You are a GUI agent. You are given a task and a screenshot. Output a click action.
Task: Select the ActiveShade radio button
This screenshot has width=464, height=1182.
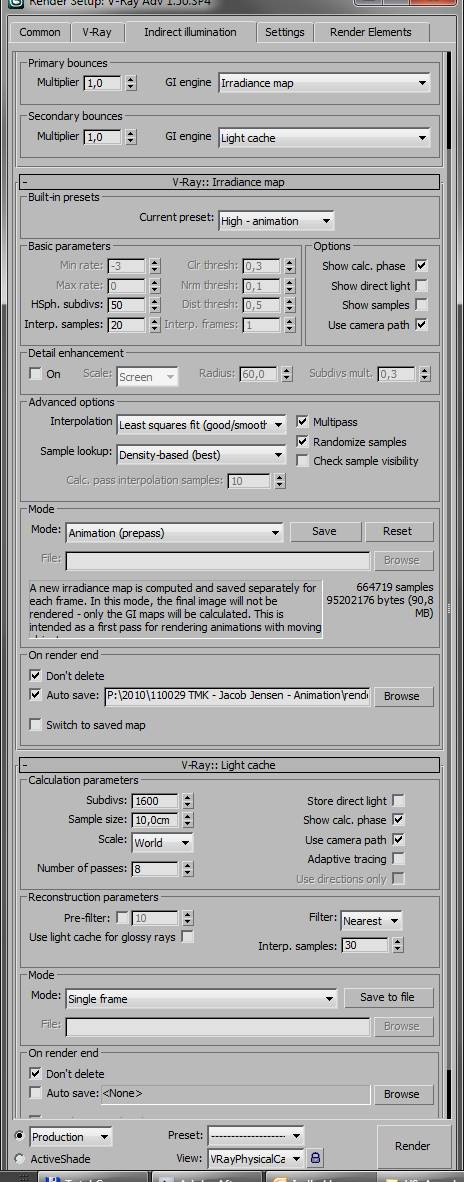click(19, 1158)
